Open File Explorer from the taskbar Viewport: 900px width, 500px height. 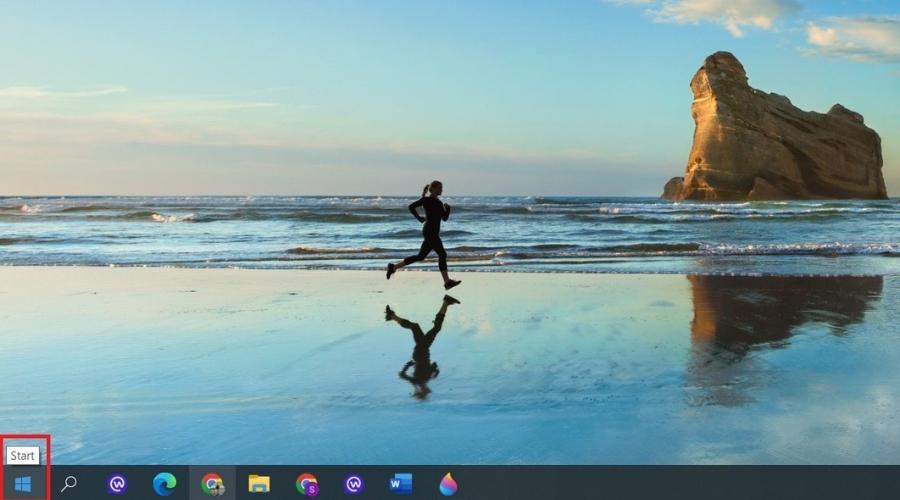pyautogui.click(x=259, y=484)
